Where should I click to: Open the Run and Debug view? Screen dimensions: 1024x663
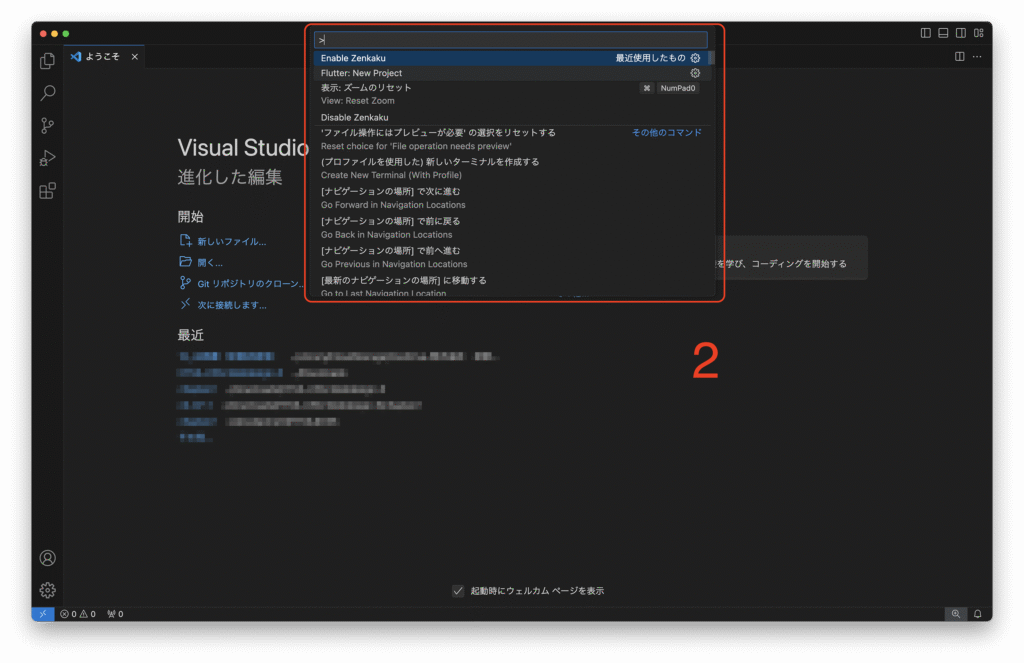tap(47, 158)
